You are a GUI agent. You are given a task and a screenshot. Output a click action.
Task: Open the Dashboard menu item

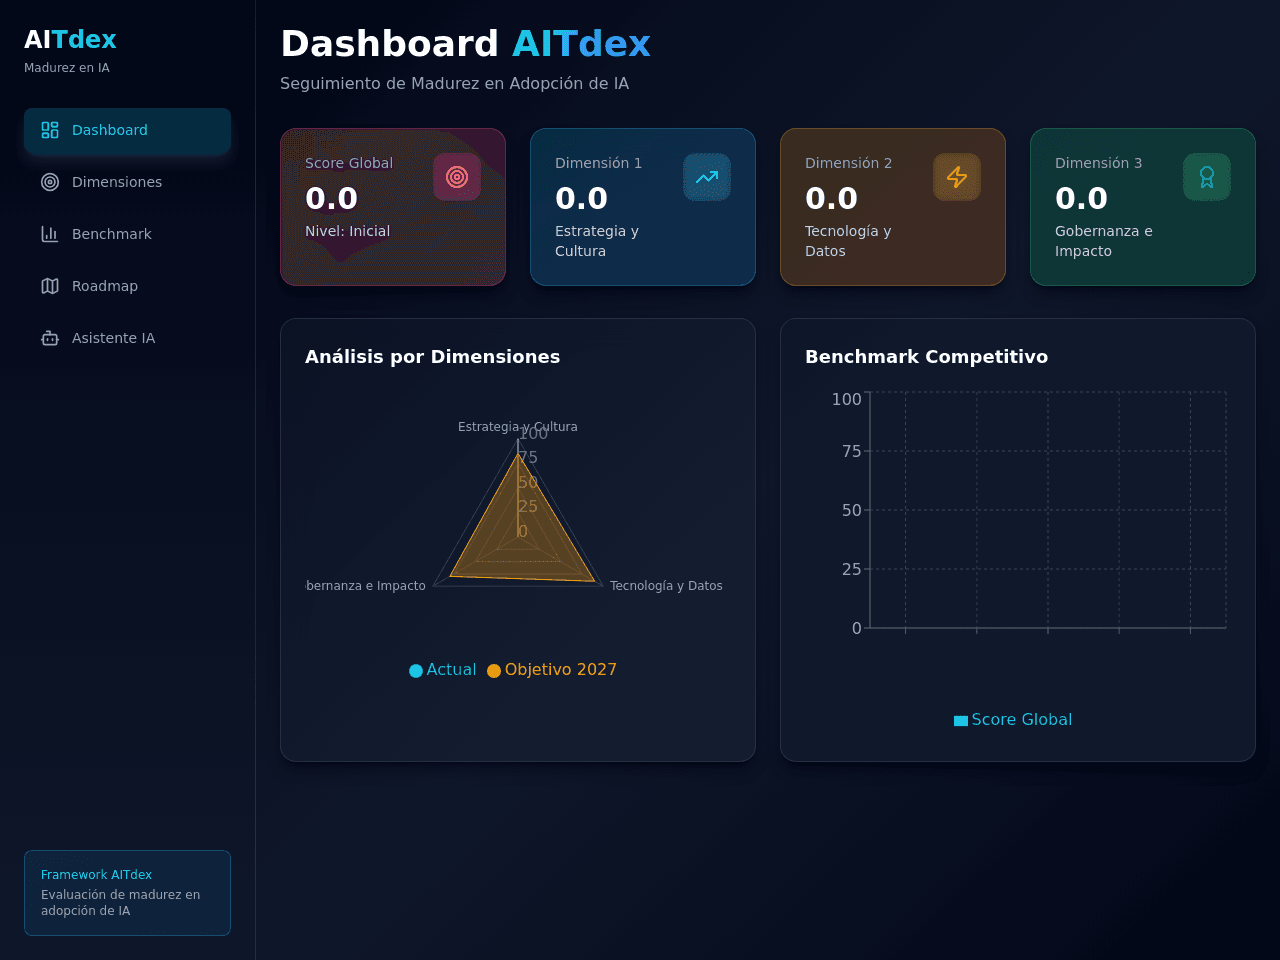[x=127, y=130]
